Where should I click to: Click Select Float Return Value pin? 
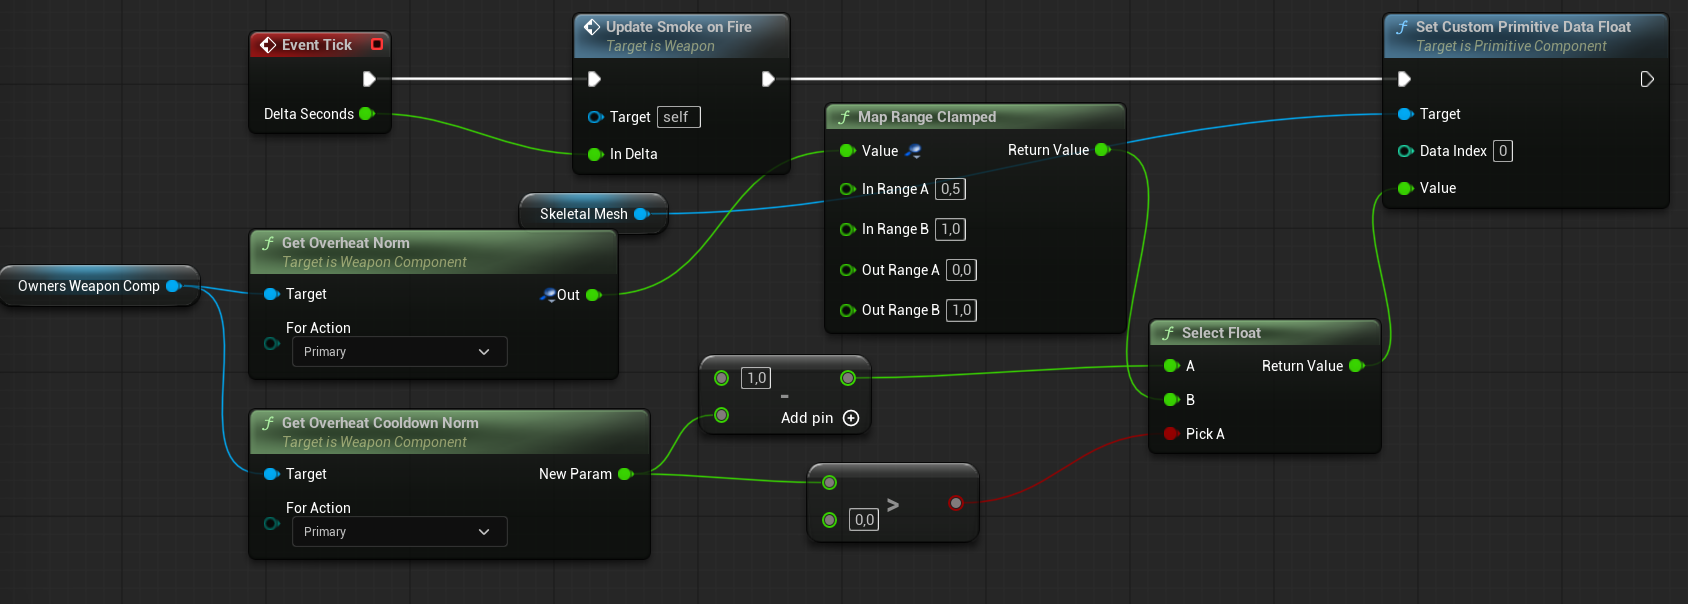(1356, 366)
